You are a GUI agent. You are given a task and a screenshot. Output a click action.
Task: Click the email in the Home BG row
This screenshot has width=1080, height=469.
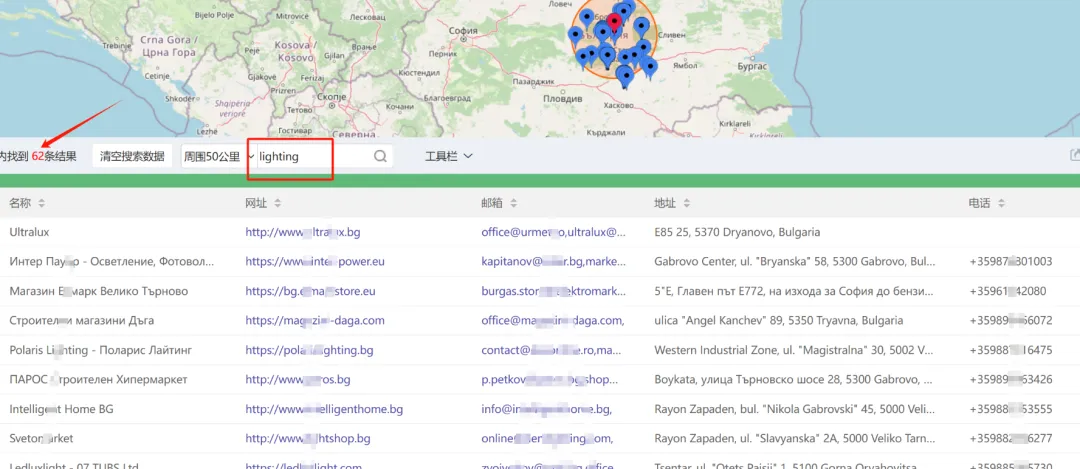pos(547,409)
